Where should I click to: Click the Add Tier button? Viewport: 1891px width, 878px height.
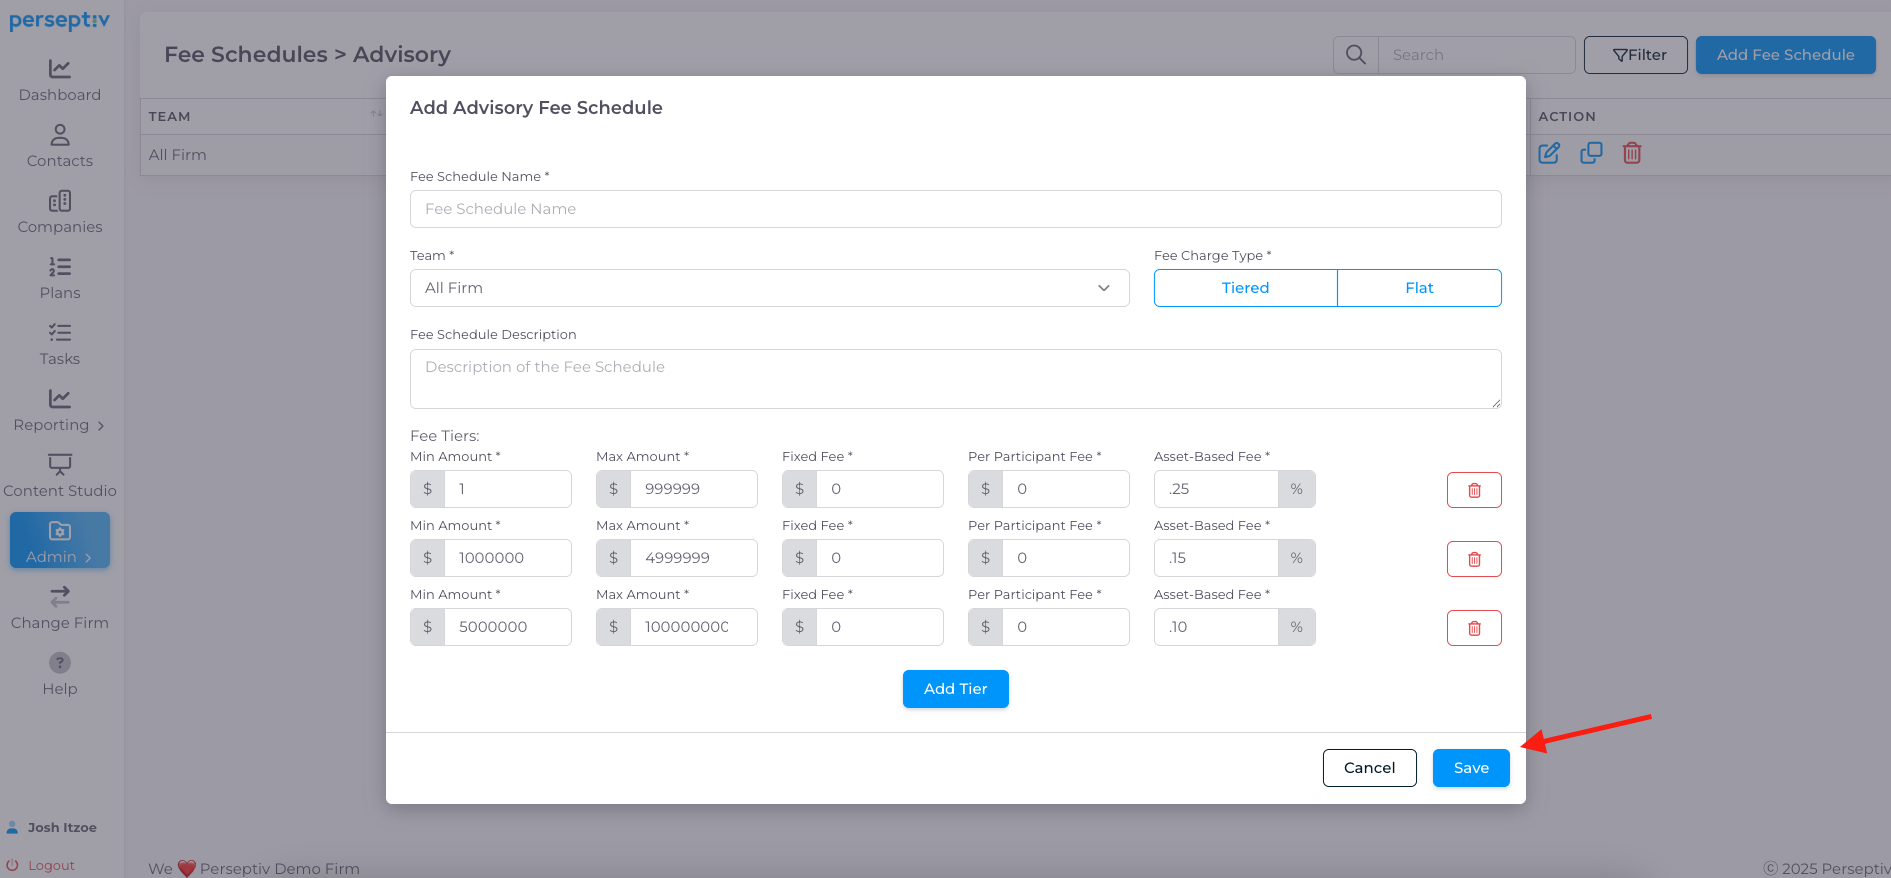(x=955, y=689)
